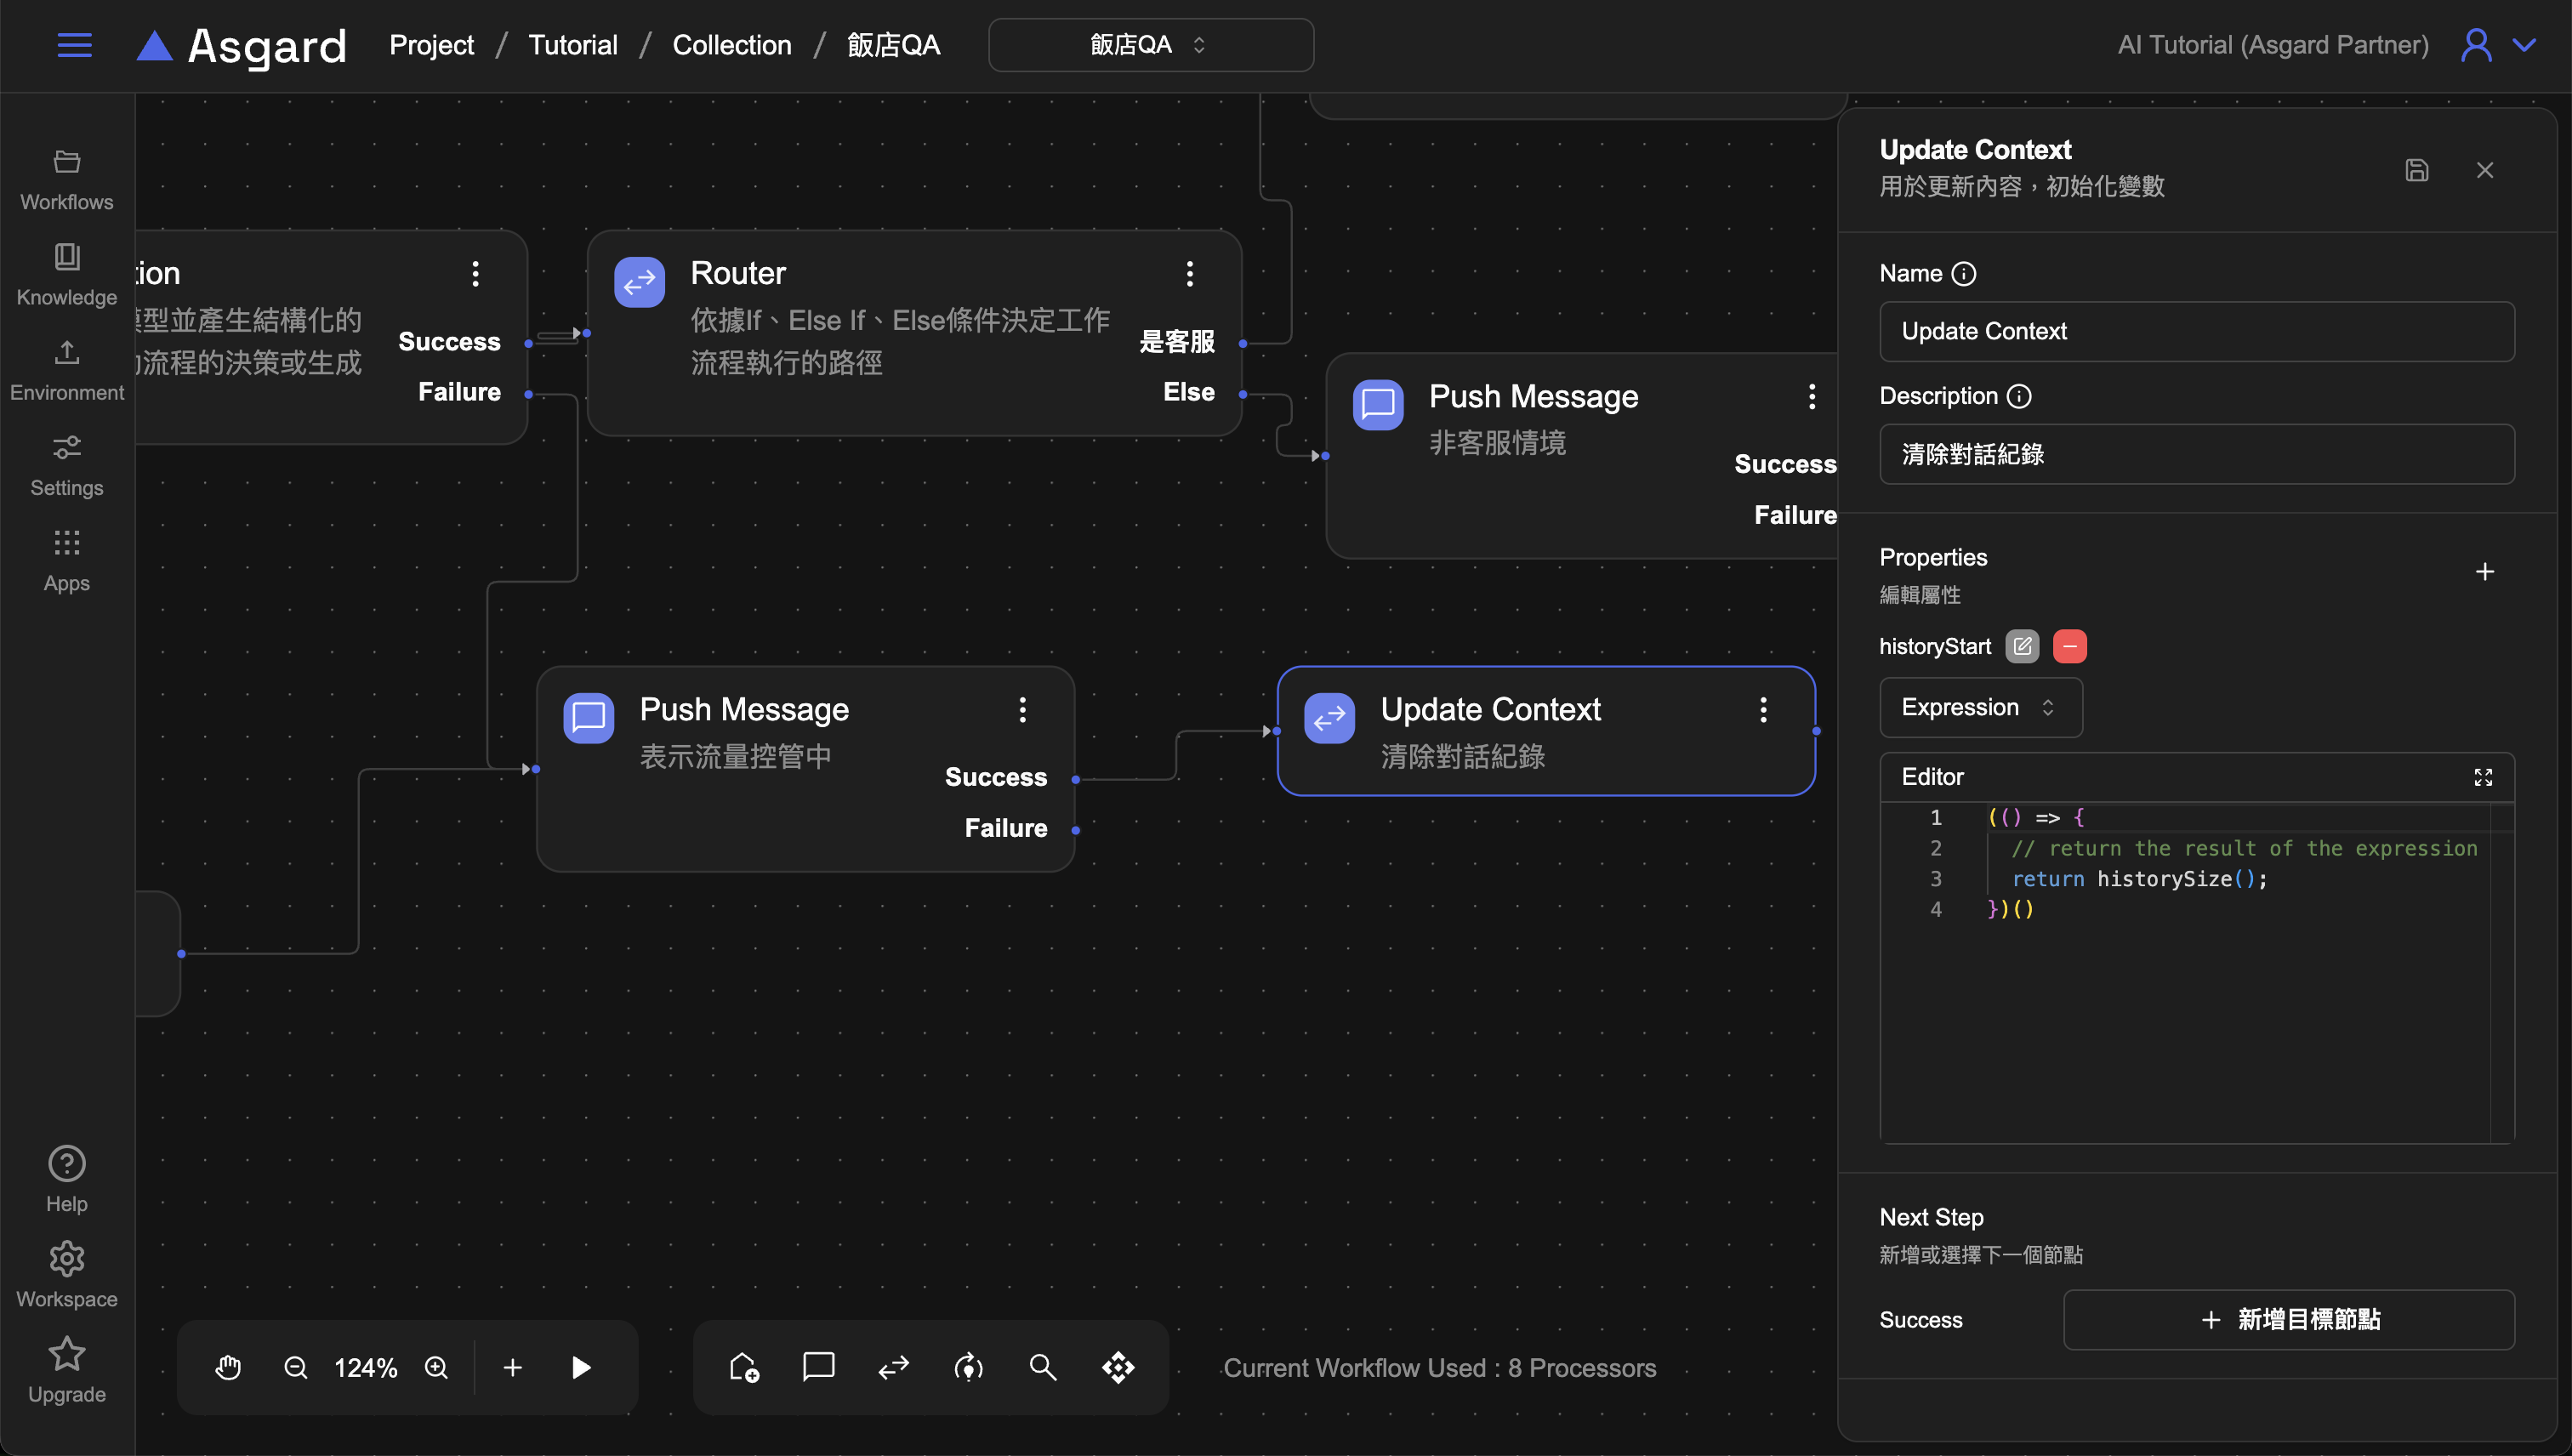Viewport: 2572px width, 1456px height.
Task: Open Router node three-dot menu
Action: [1189, 273]
